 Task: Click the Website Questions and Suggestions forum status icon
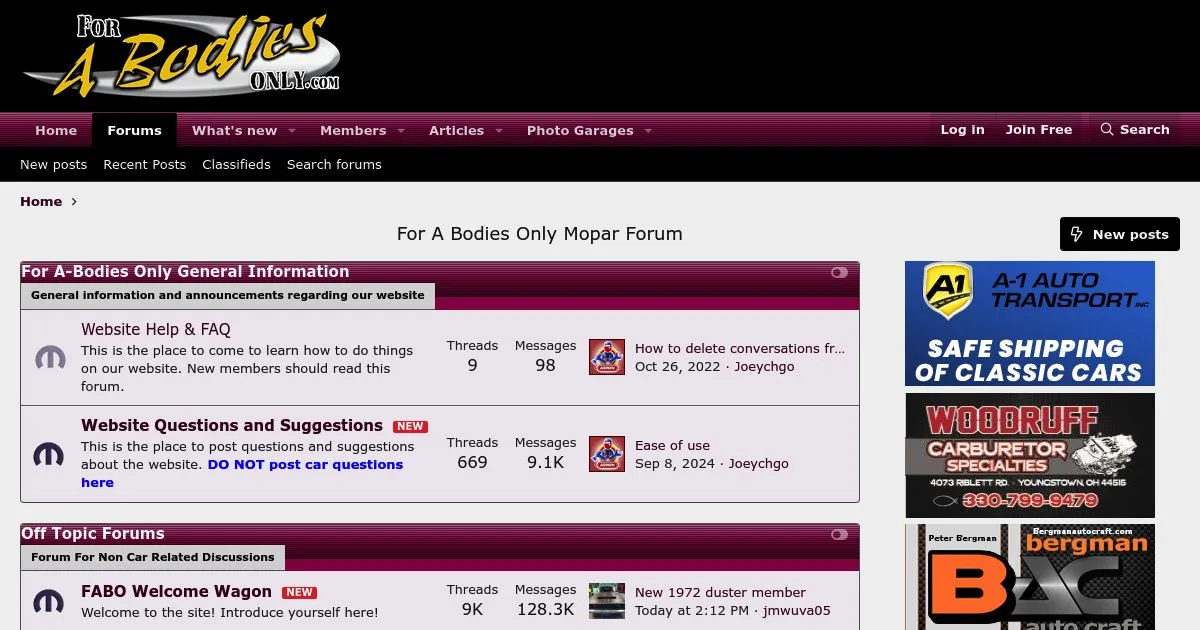click(x=50, y=454)
